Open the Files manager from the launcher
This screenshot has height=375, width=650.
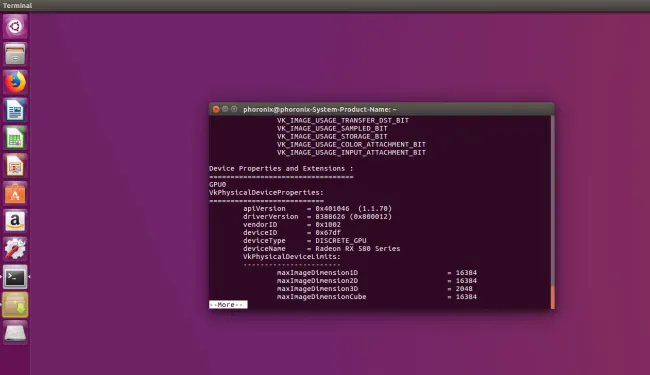pyautogui.click(x=15, y=54)
